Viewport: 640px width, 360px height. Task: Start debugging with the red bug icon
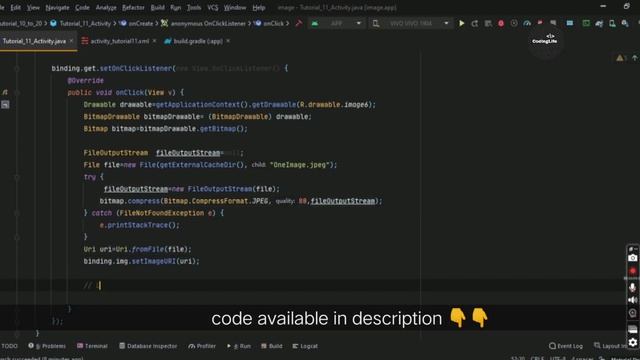(x=501, y=24)
